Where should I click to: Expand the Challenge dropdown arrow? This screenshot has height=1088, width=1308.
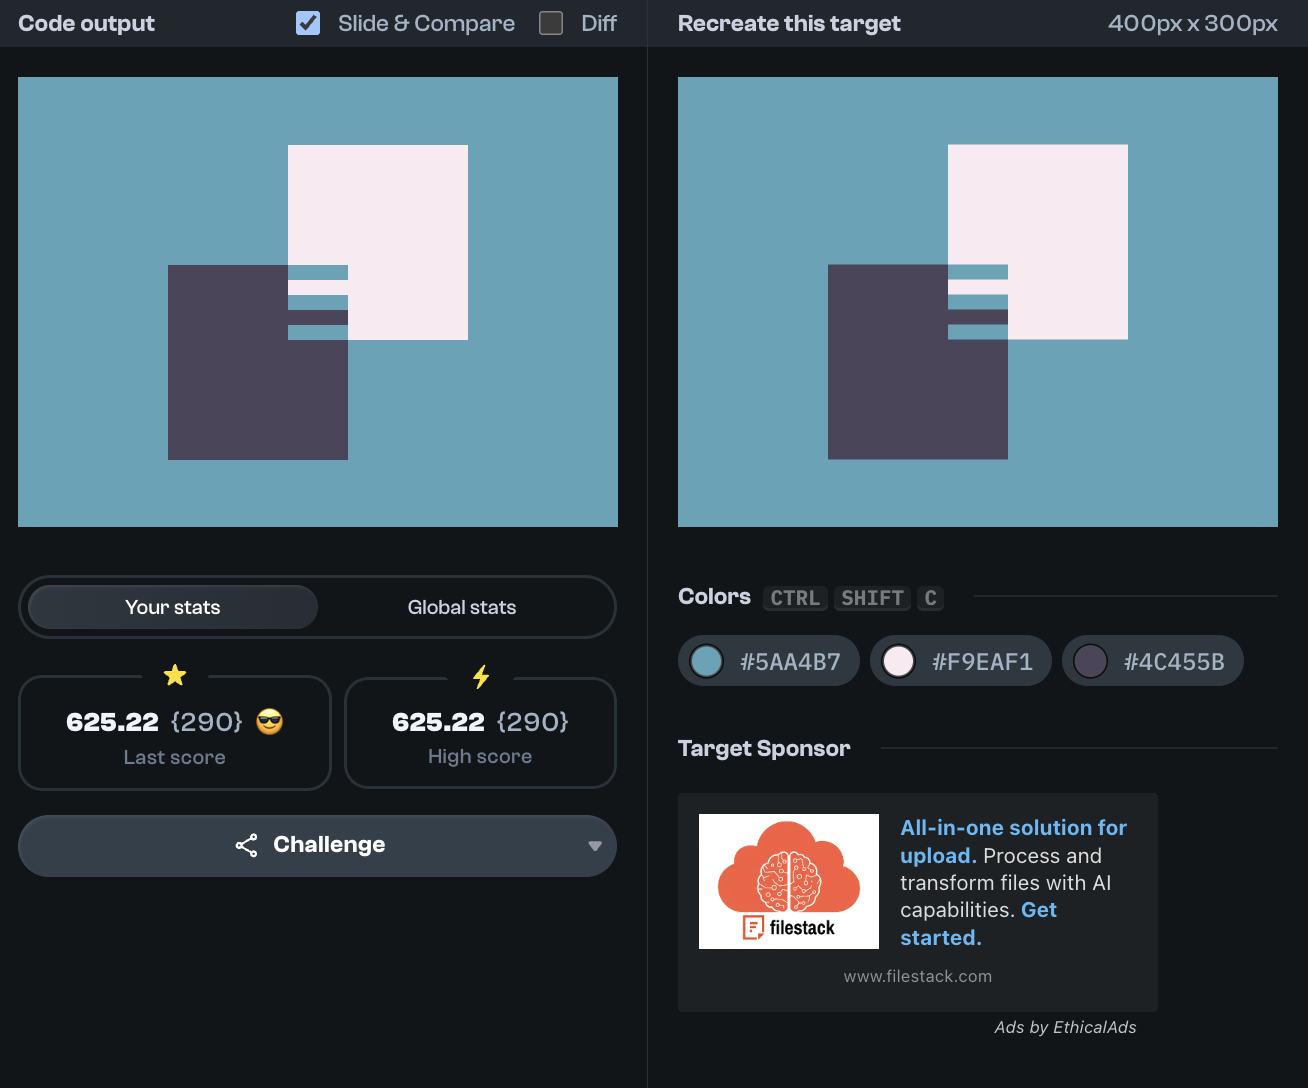(594, 846)
